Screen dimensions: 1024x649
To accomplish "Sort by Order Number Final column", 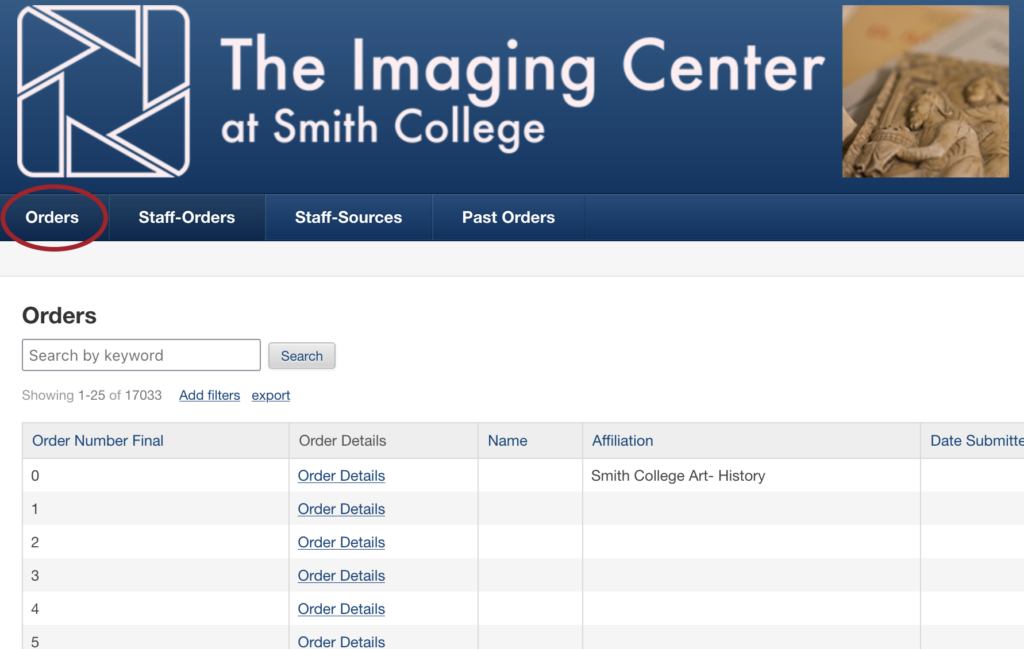I will point(98,441).
